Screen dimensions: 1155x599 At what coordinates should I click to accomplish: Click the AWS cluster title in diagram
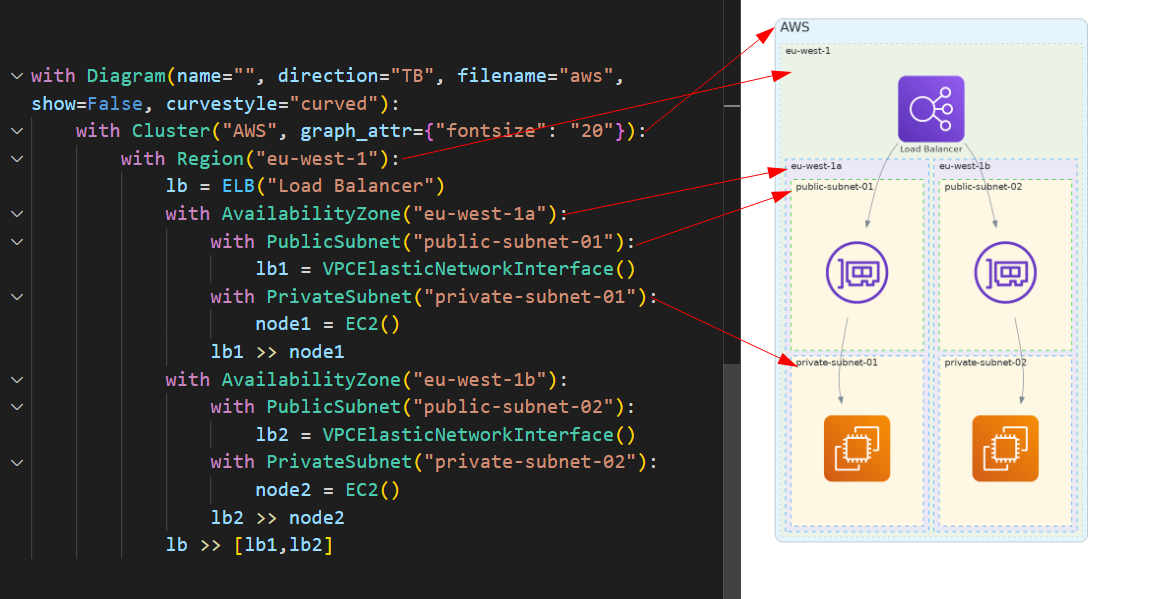pyautogui.click(x=795, y=27)
